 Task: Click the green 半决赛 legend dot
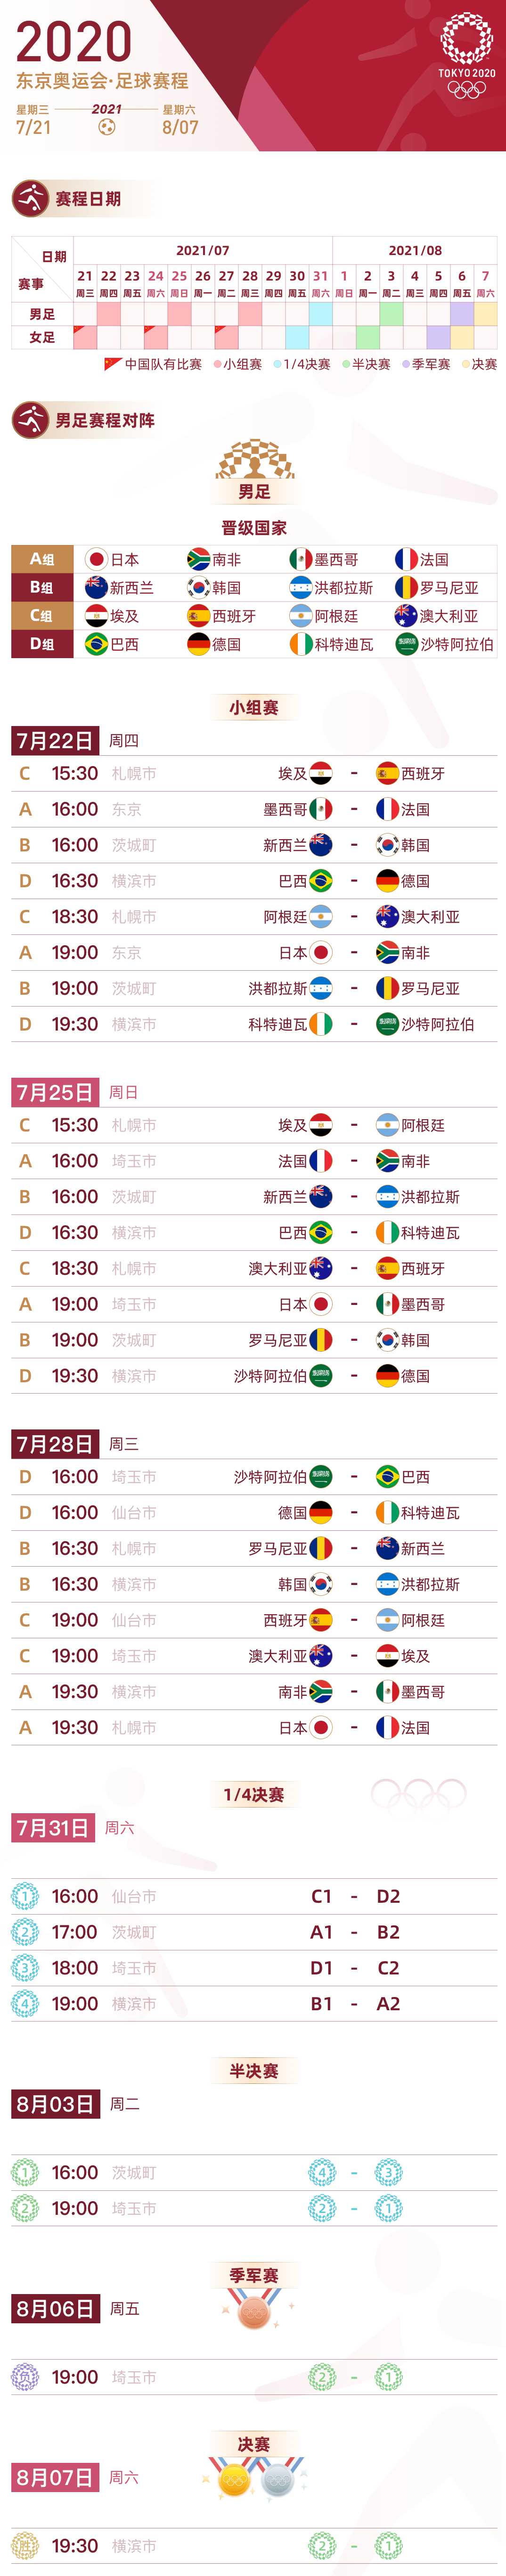click(x=346, y=364)
